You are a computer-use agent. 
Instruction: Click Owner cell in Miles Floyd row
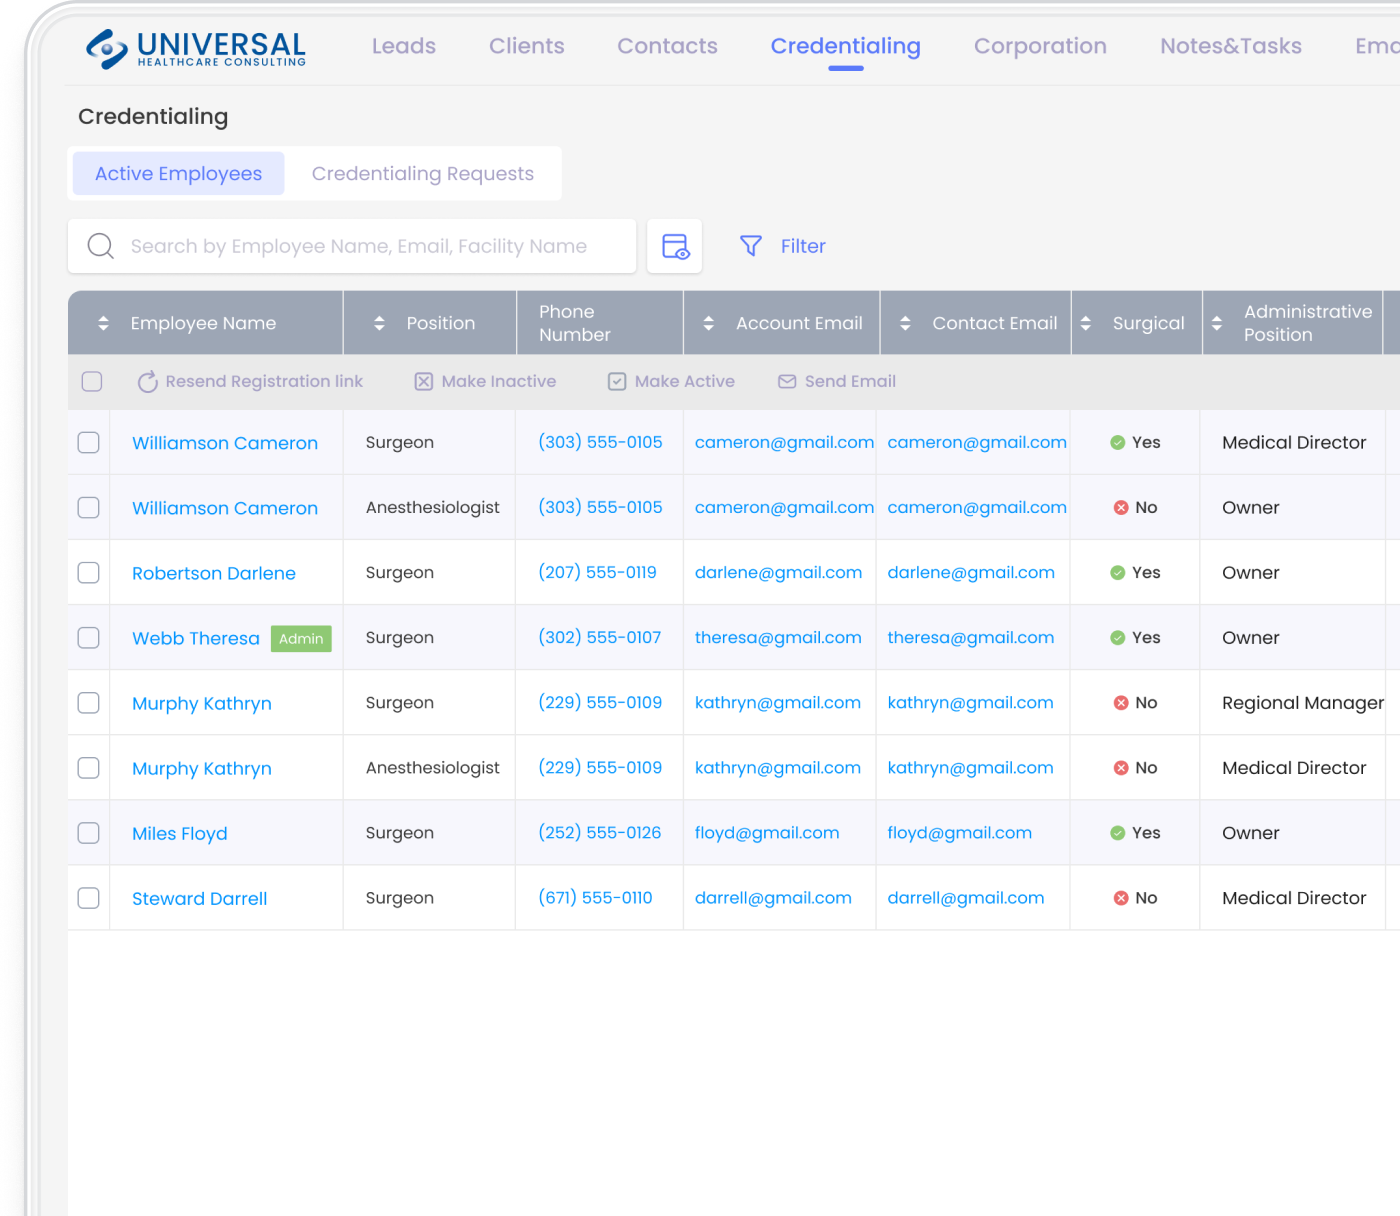(1251, 833)
